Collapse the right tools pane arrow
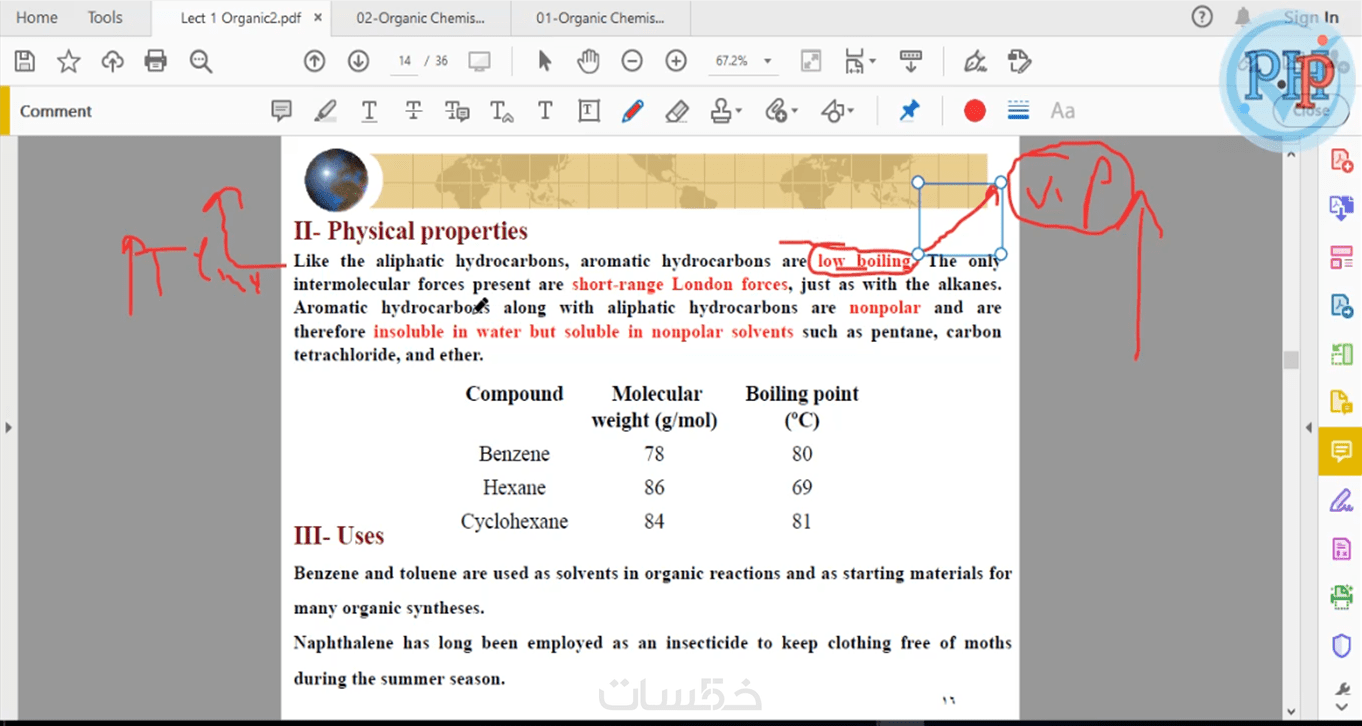This screenshot has width=1362, height=726. point(1309,428)
